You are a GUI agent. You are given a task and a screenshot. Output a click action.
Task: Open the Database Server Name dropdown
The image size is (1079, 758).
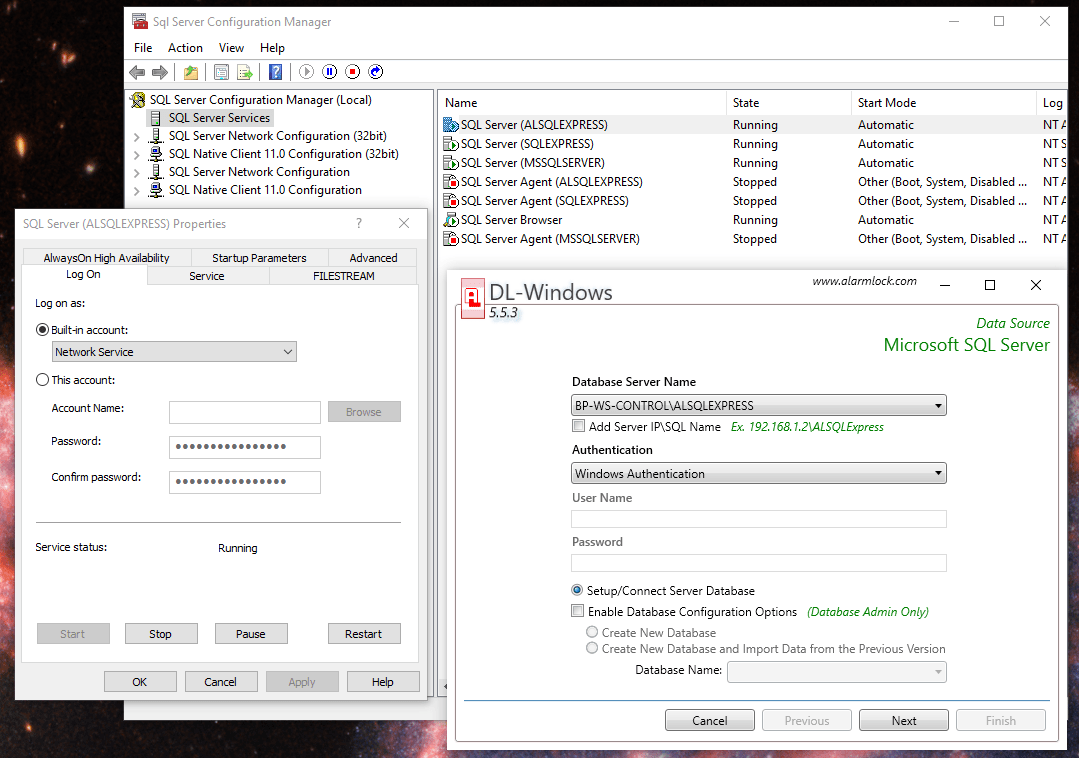coord(759,405)
